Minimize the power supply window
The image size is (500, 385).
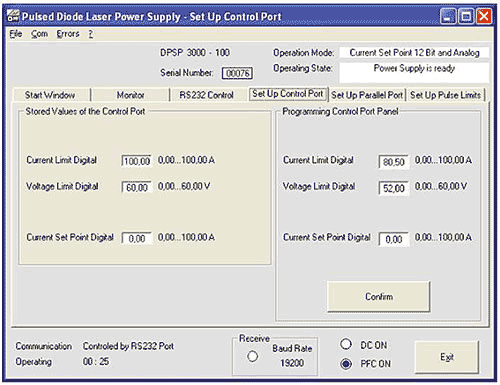[448, 16]
